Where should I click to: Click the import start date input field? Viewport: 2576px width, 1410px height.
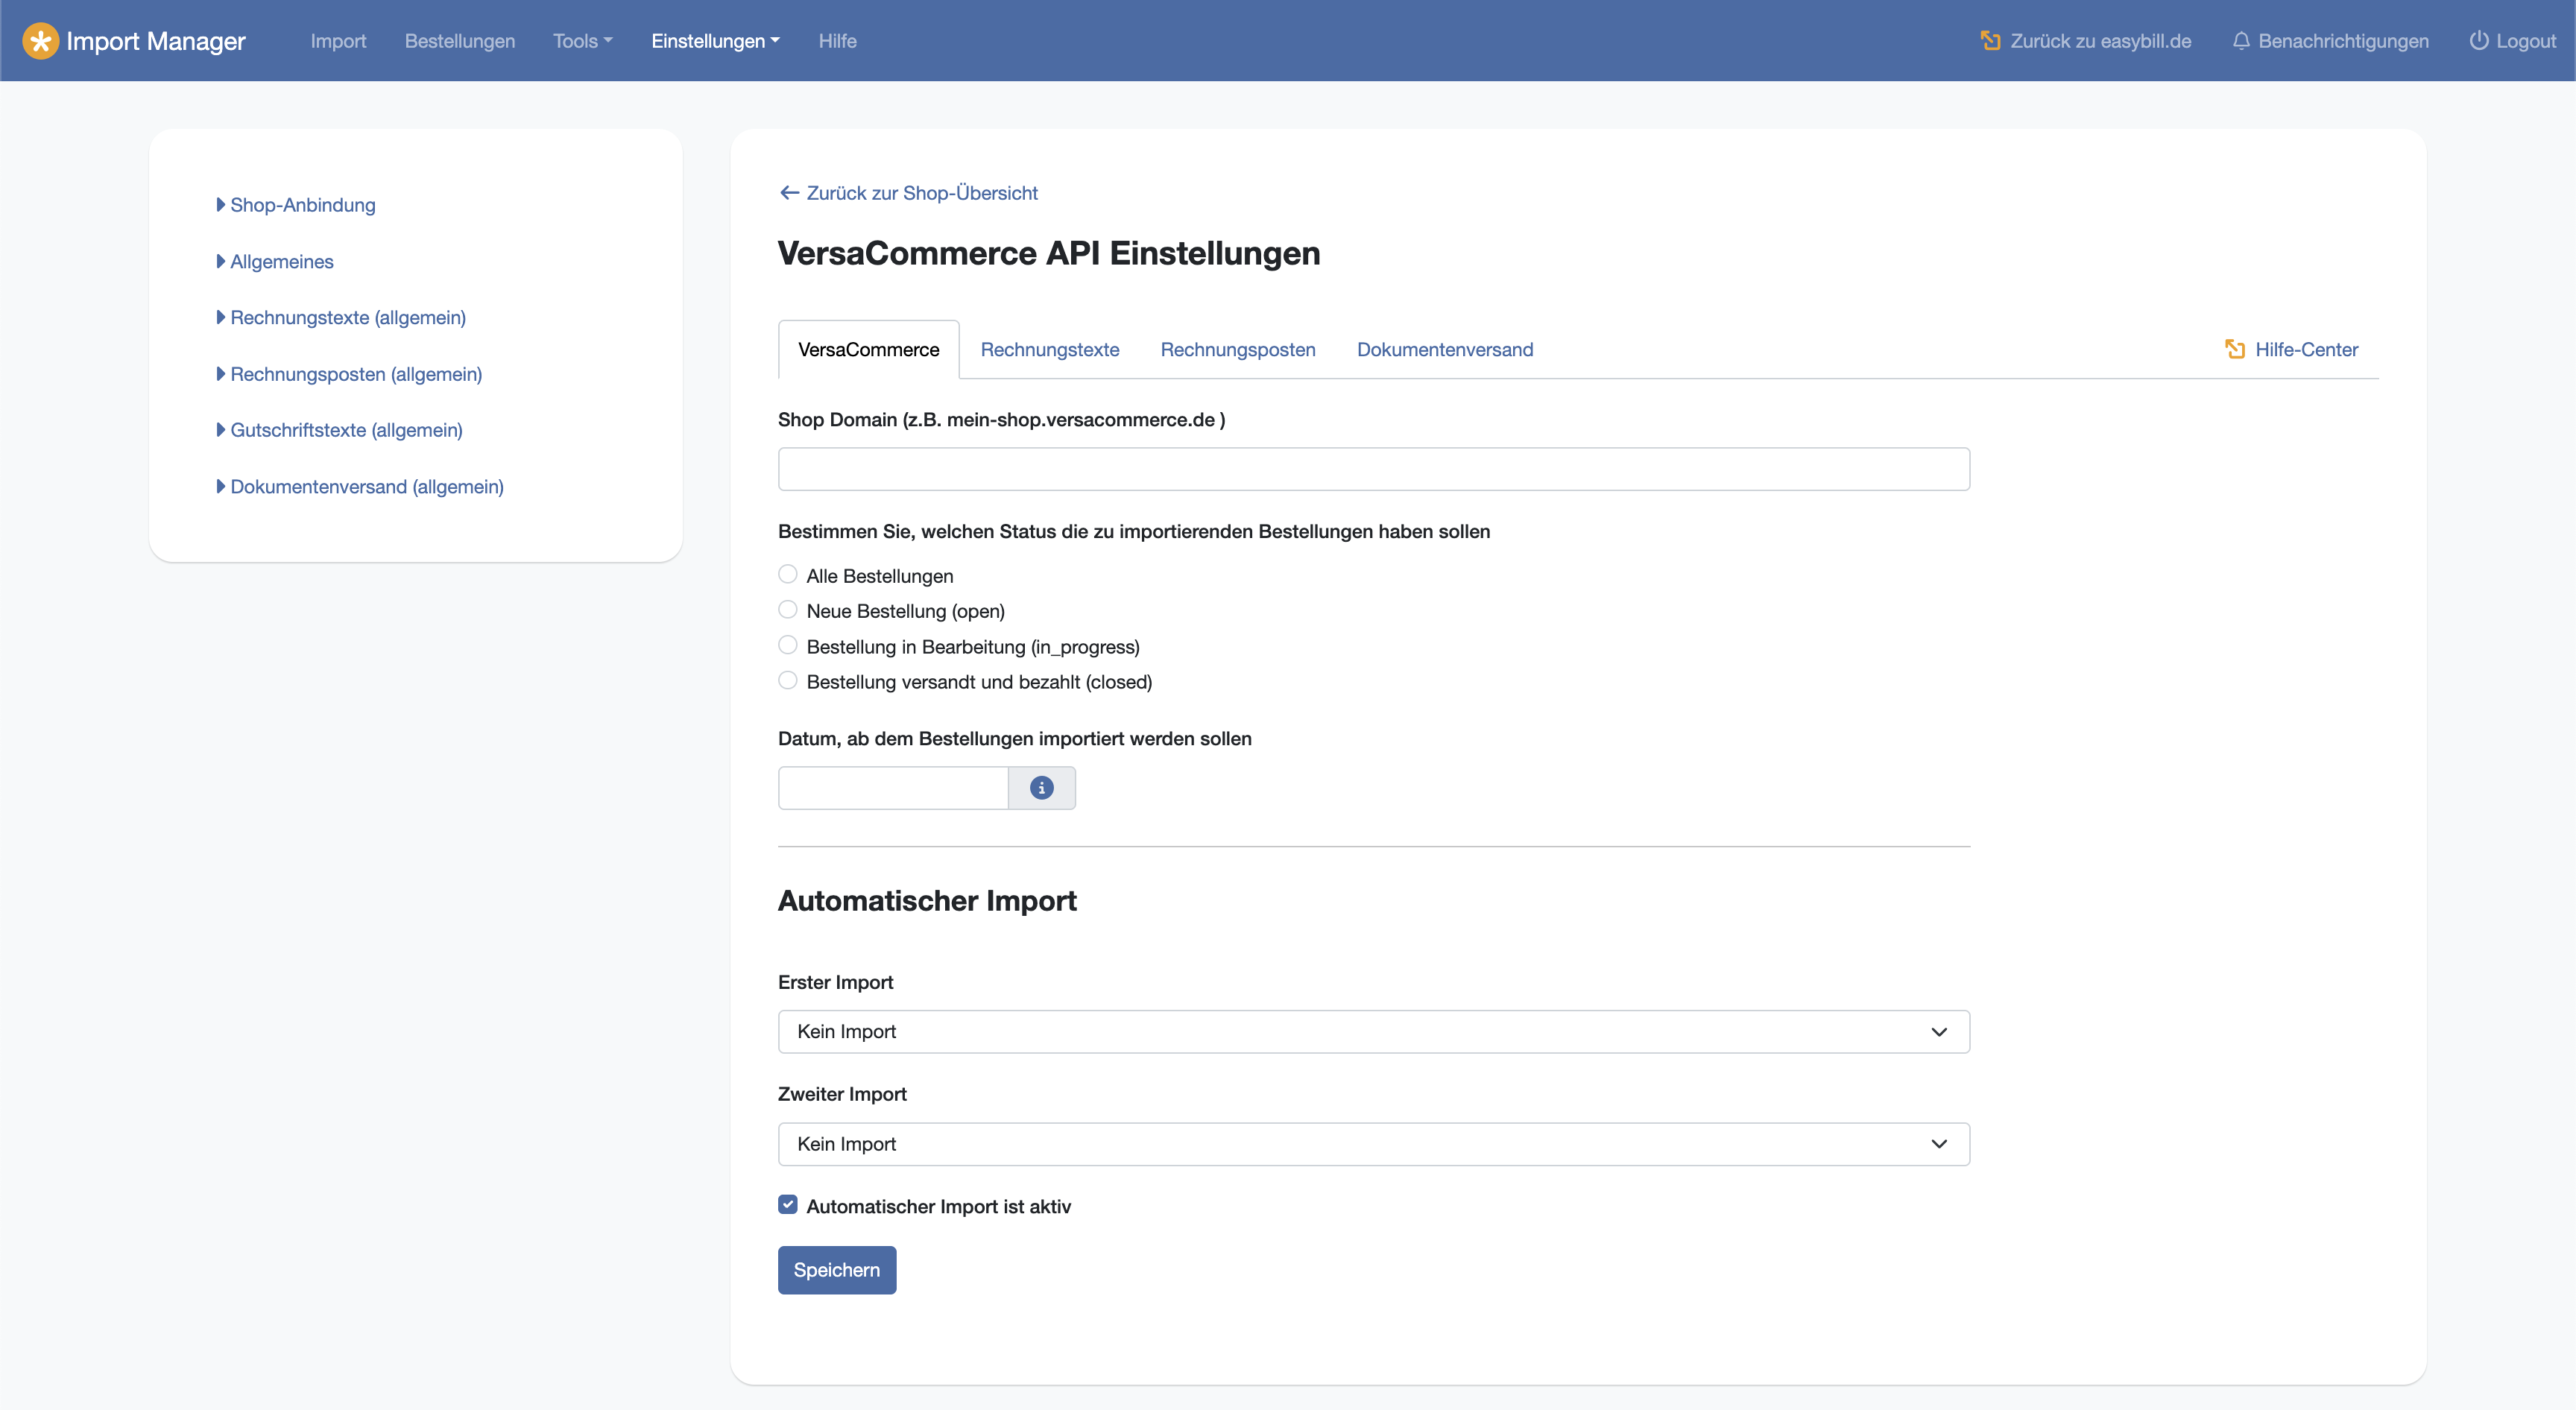coord(893,788)
